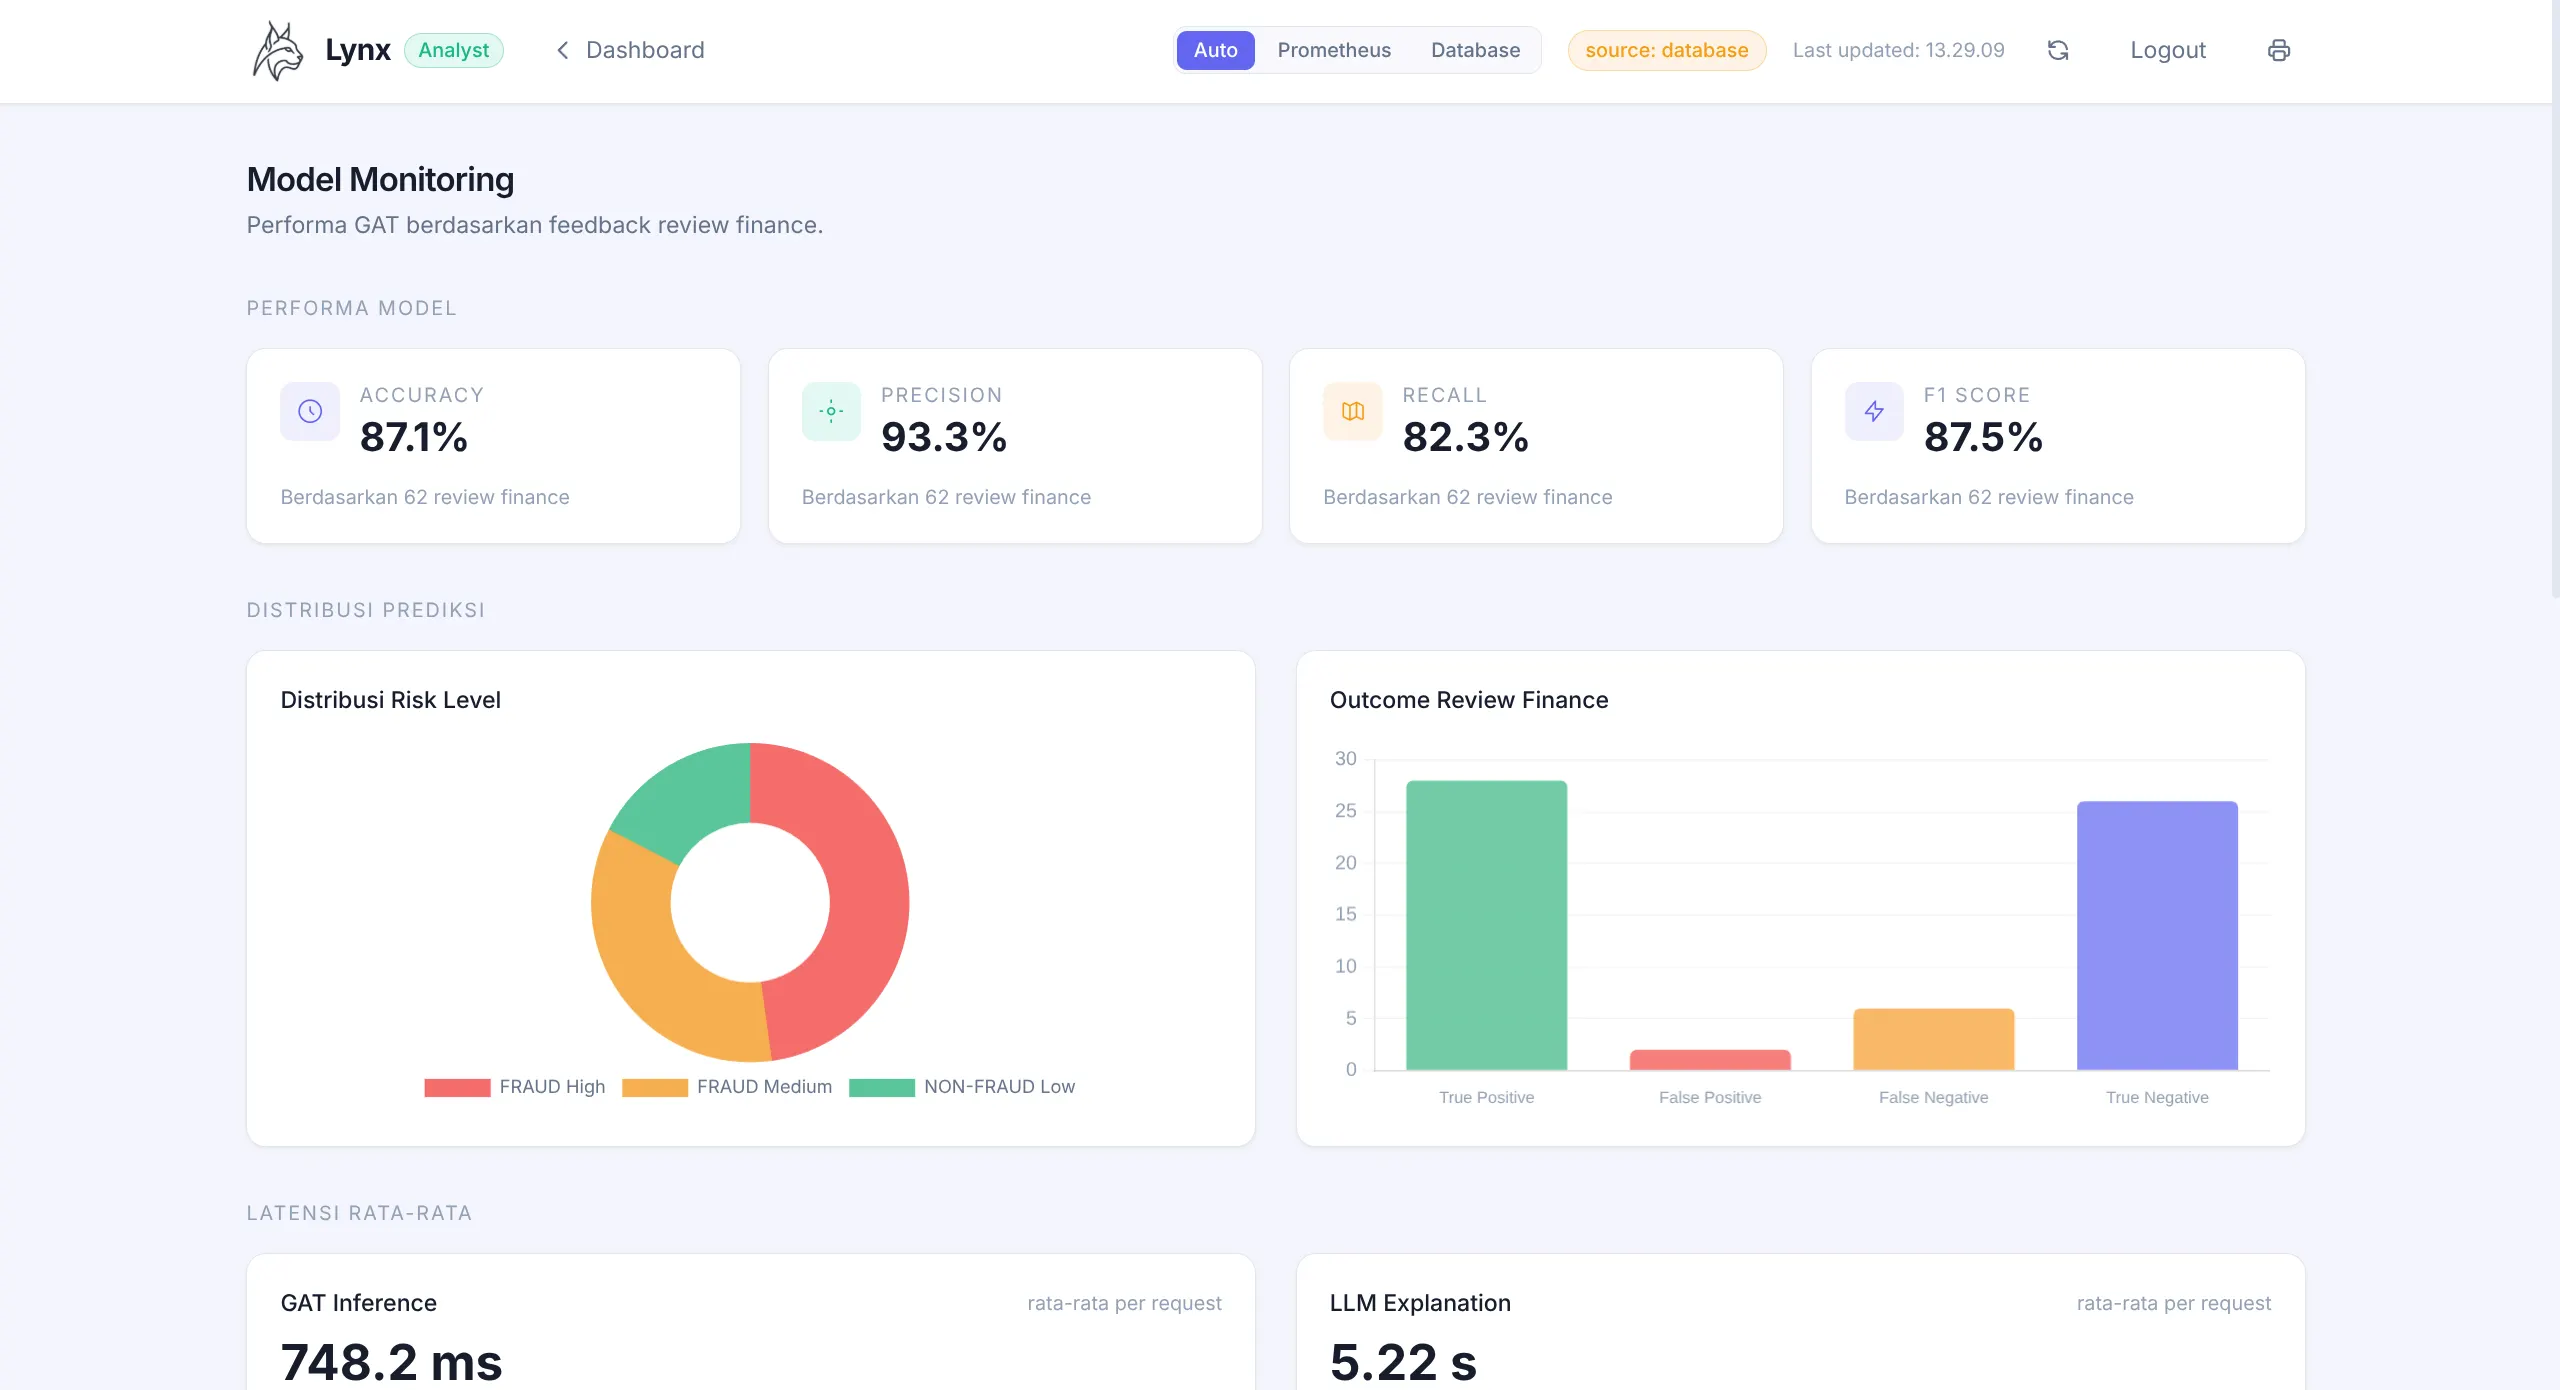The height and width of the screenshot is (1390, 2560).
Task: Click the 82.3% recall value
Action: click(1465, 437)
